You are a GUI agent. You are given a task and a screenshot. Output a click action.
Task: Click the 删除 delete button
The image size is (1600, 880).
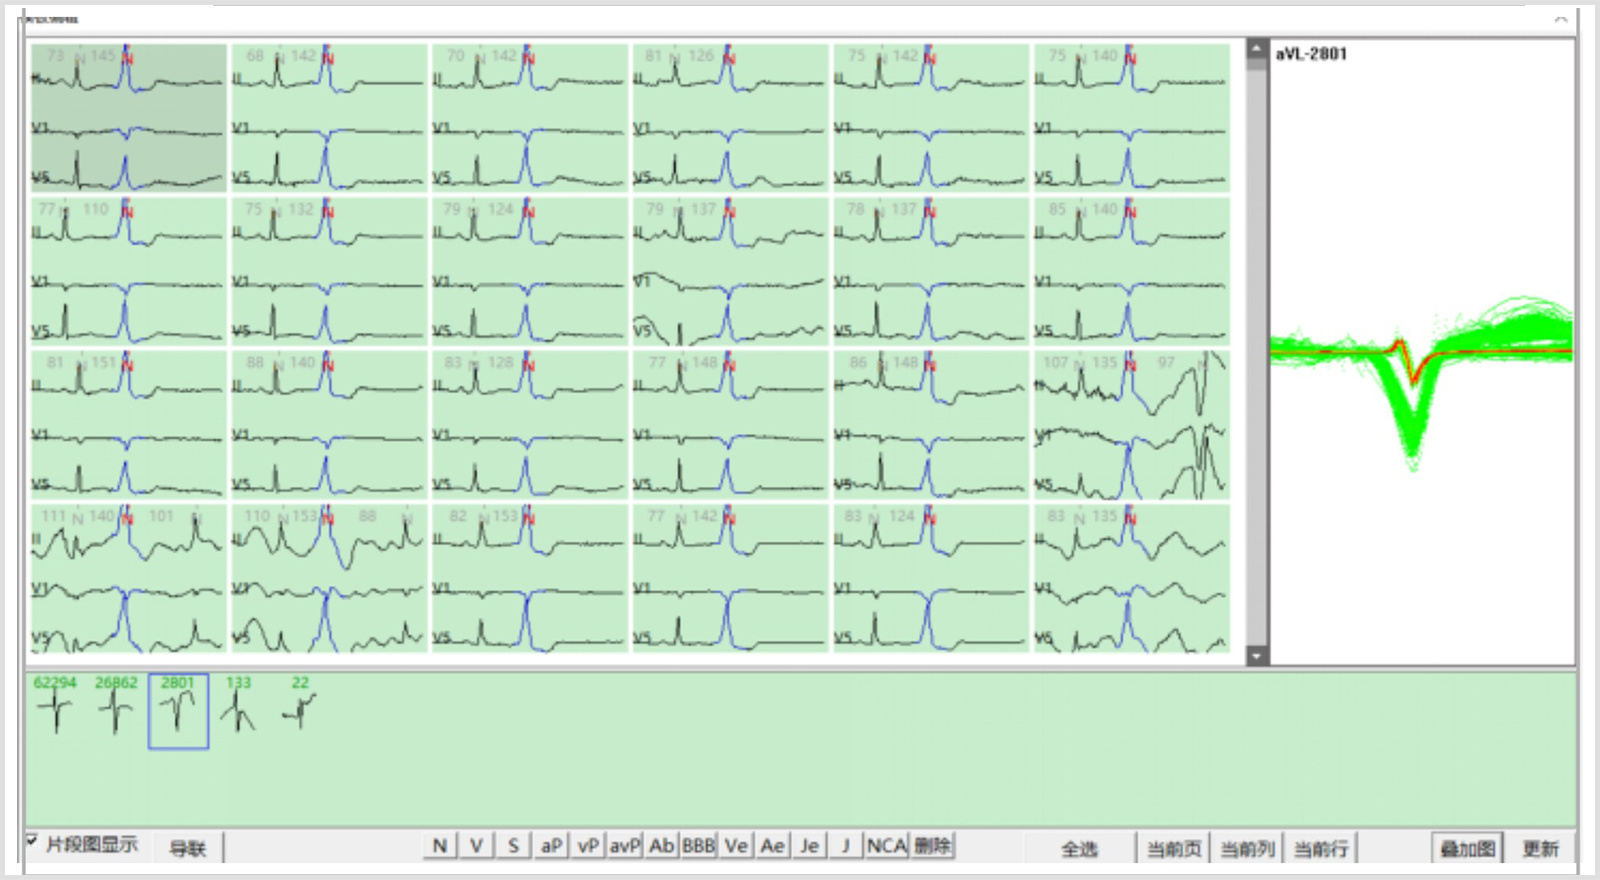tap(932, 846)
